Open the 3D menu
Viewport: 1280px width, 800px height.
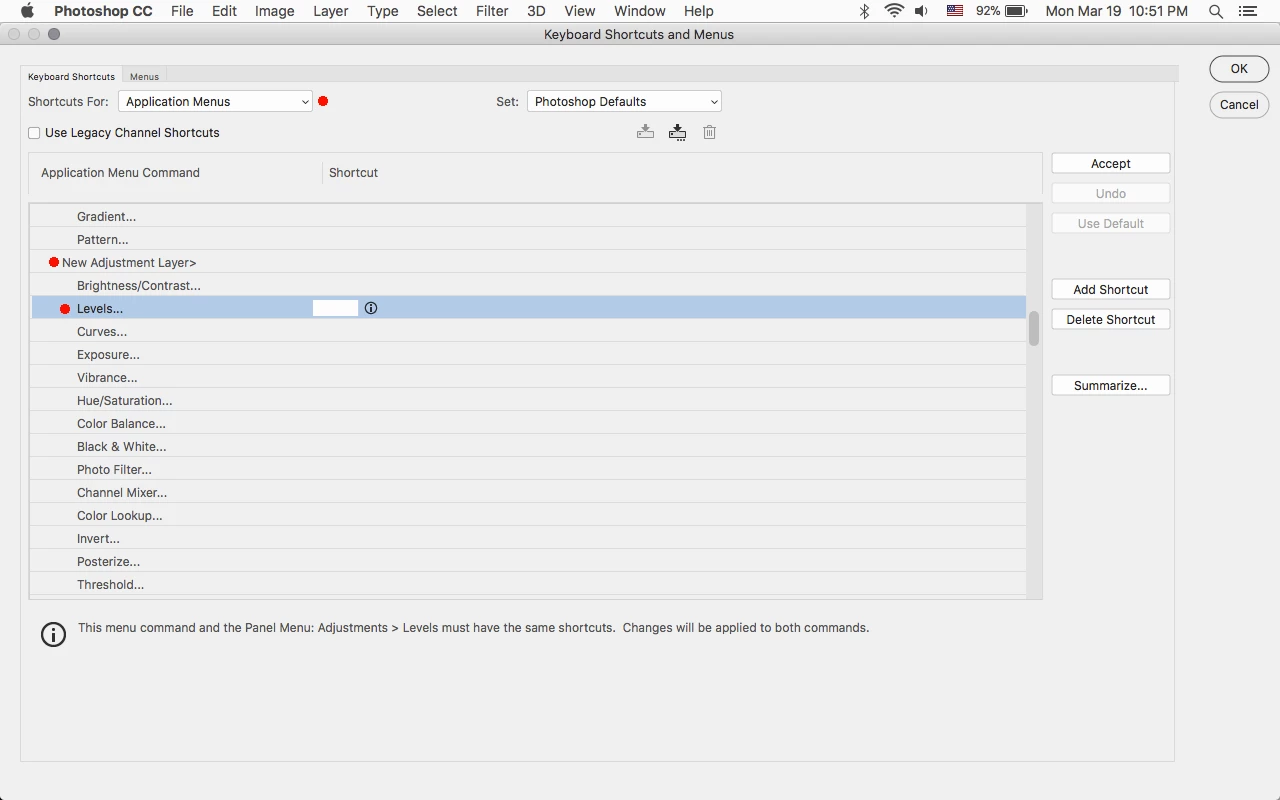click(536, 11)
